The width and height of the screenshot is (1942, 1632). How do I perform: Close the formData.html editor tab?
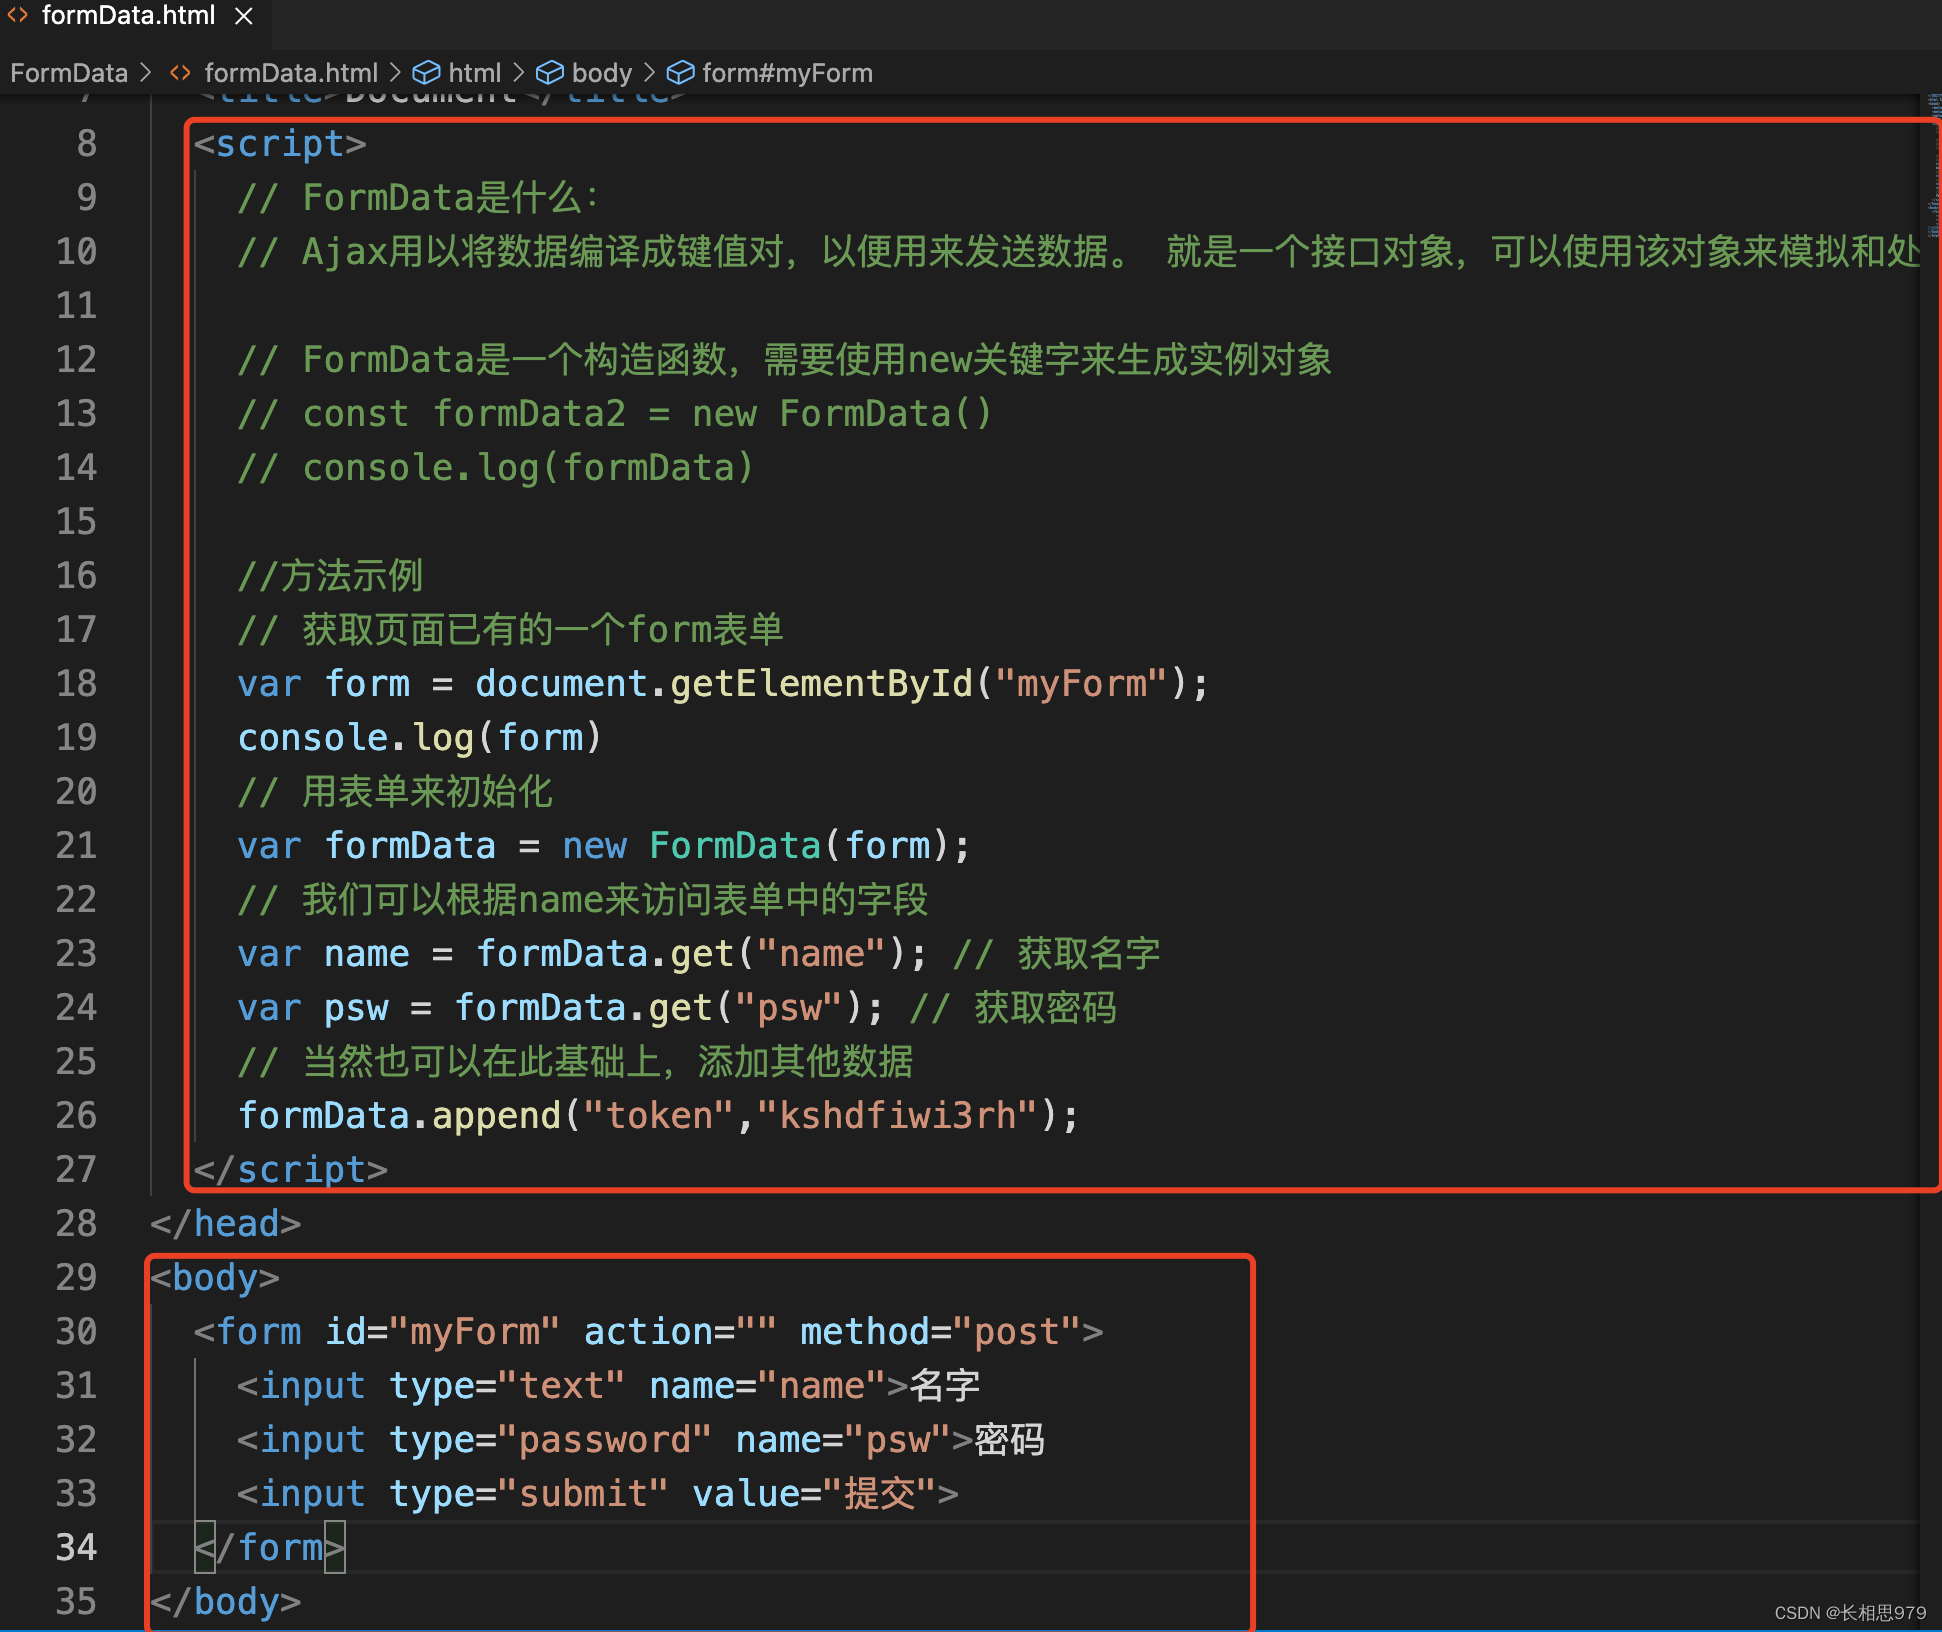[244, 16]
